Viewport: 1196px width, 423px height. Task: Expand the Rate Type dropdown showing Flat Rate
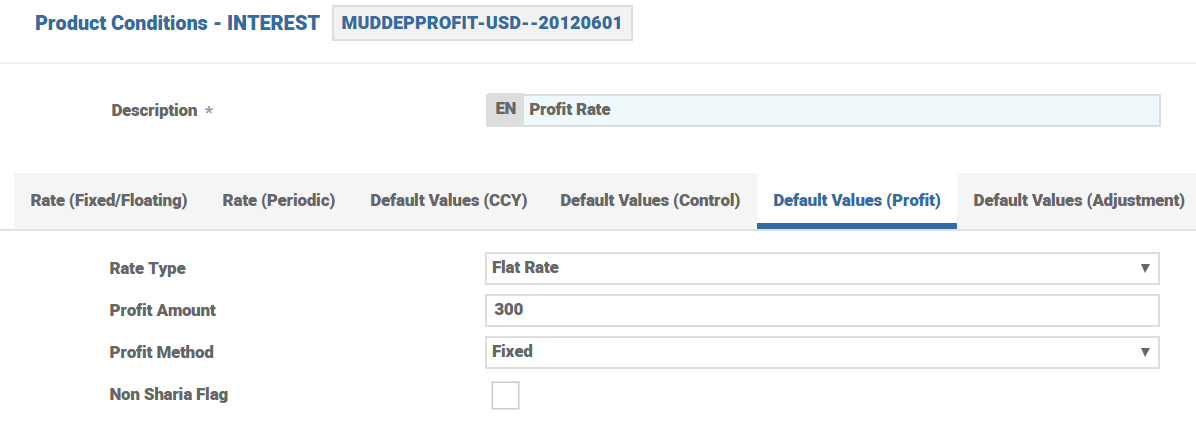tap(821, 268)
